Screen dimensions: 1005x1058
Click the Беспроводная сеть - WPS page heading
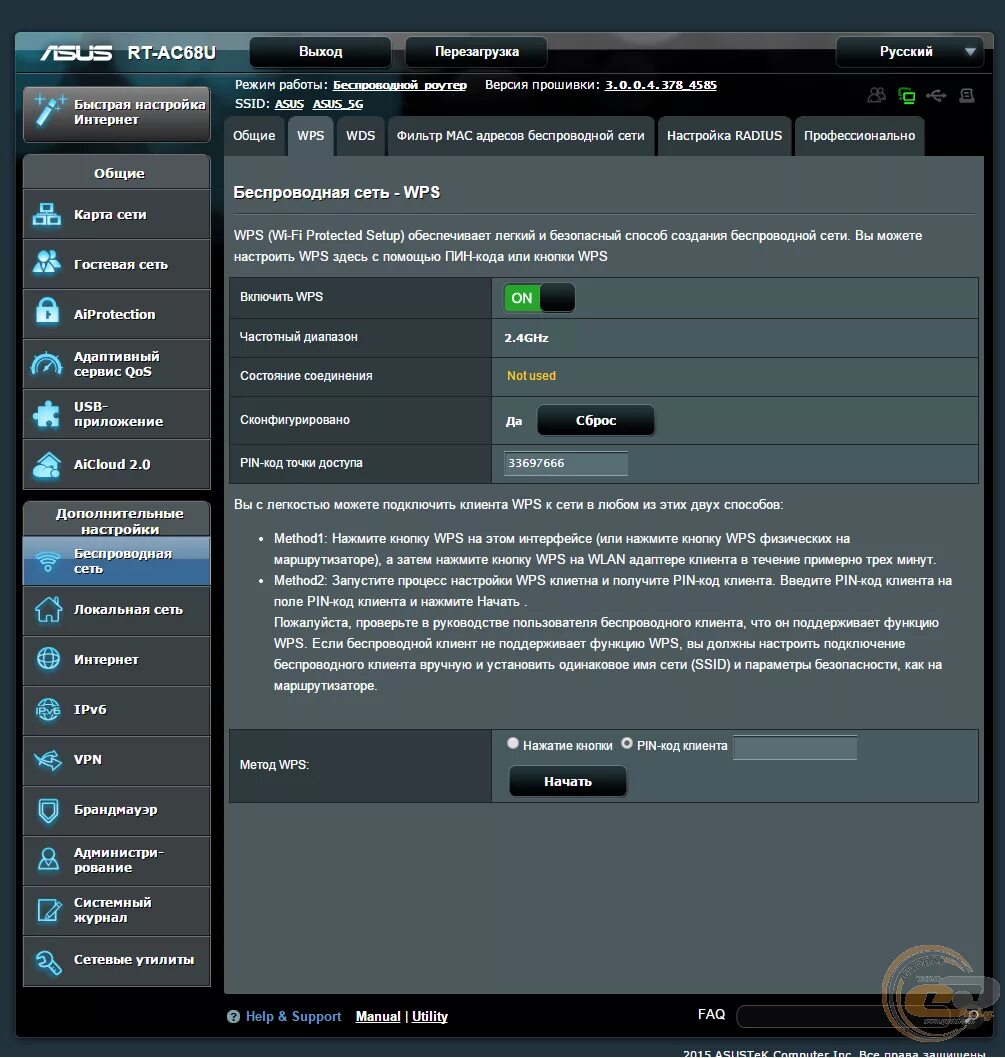click(337, 192)
